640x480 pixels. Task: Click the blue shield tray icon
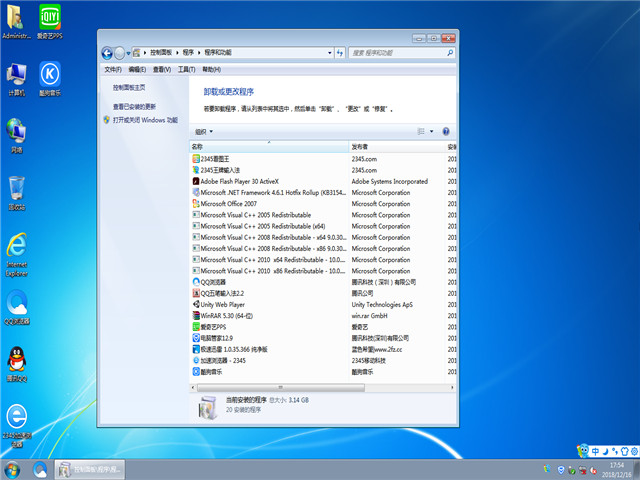pyautogui.click(x=561, y=470)
